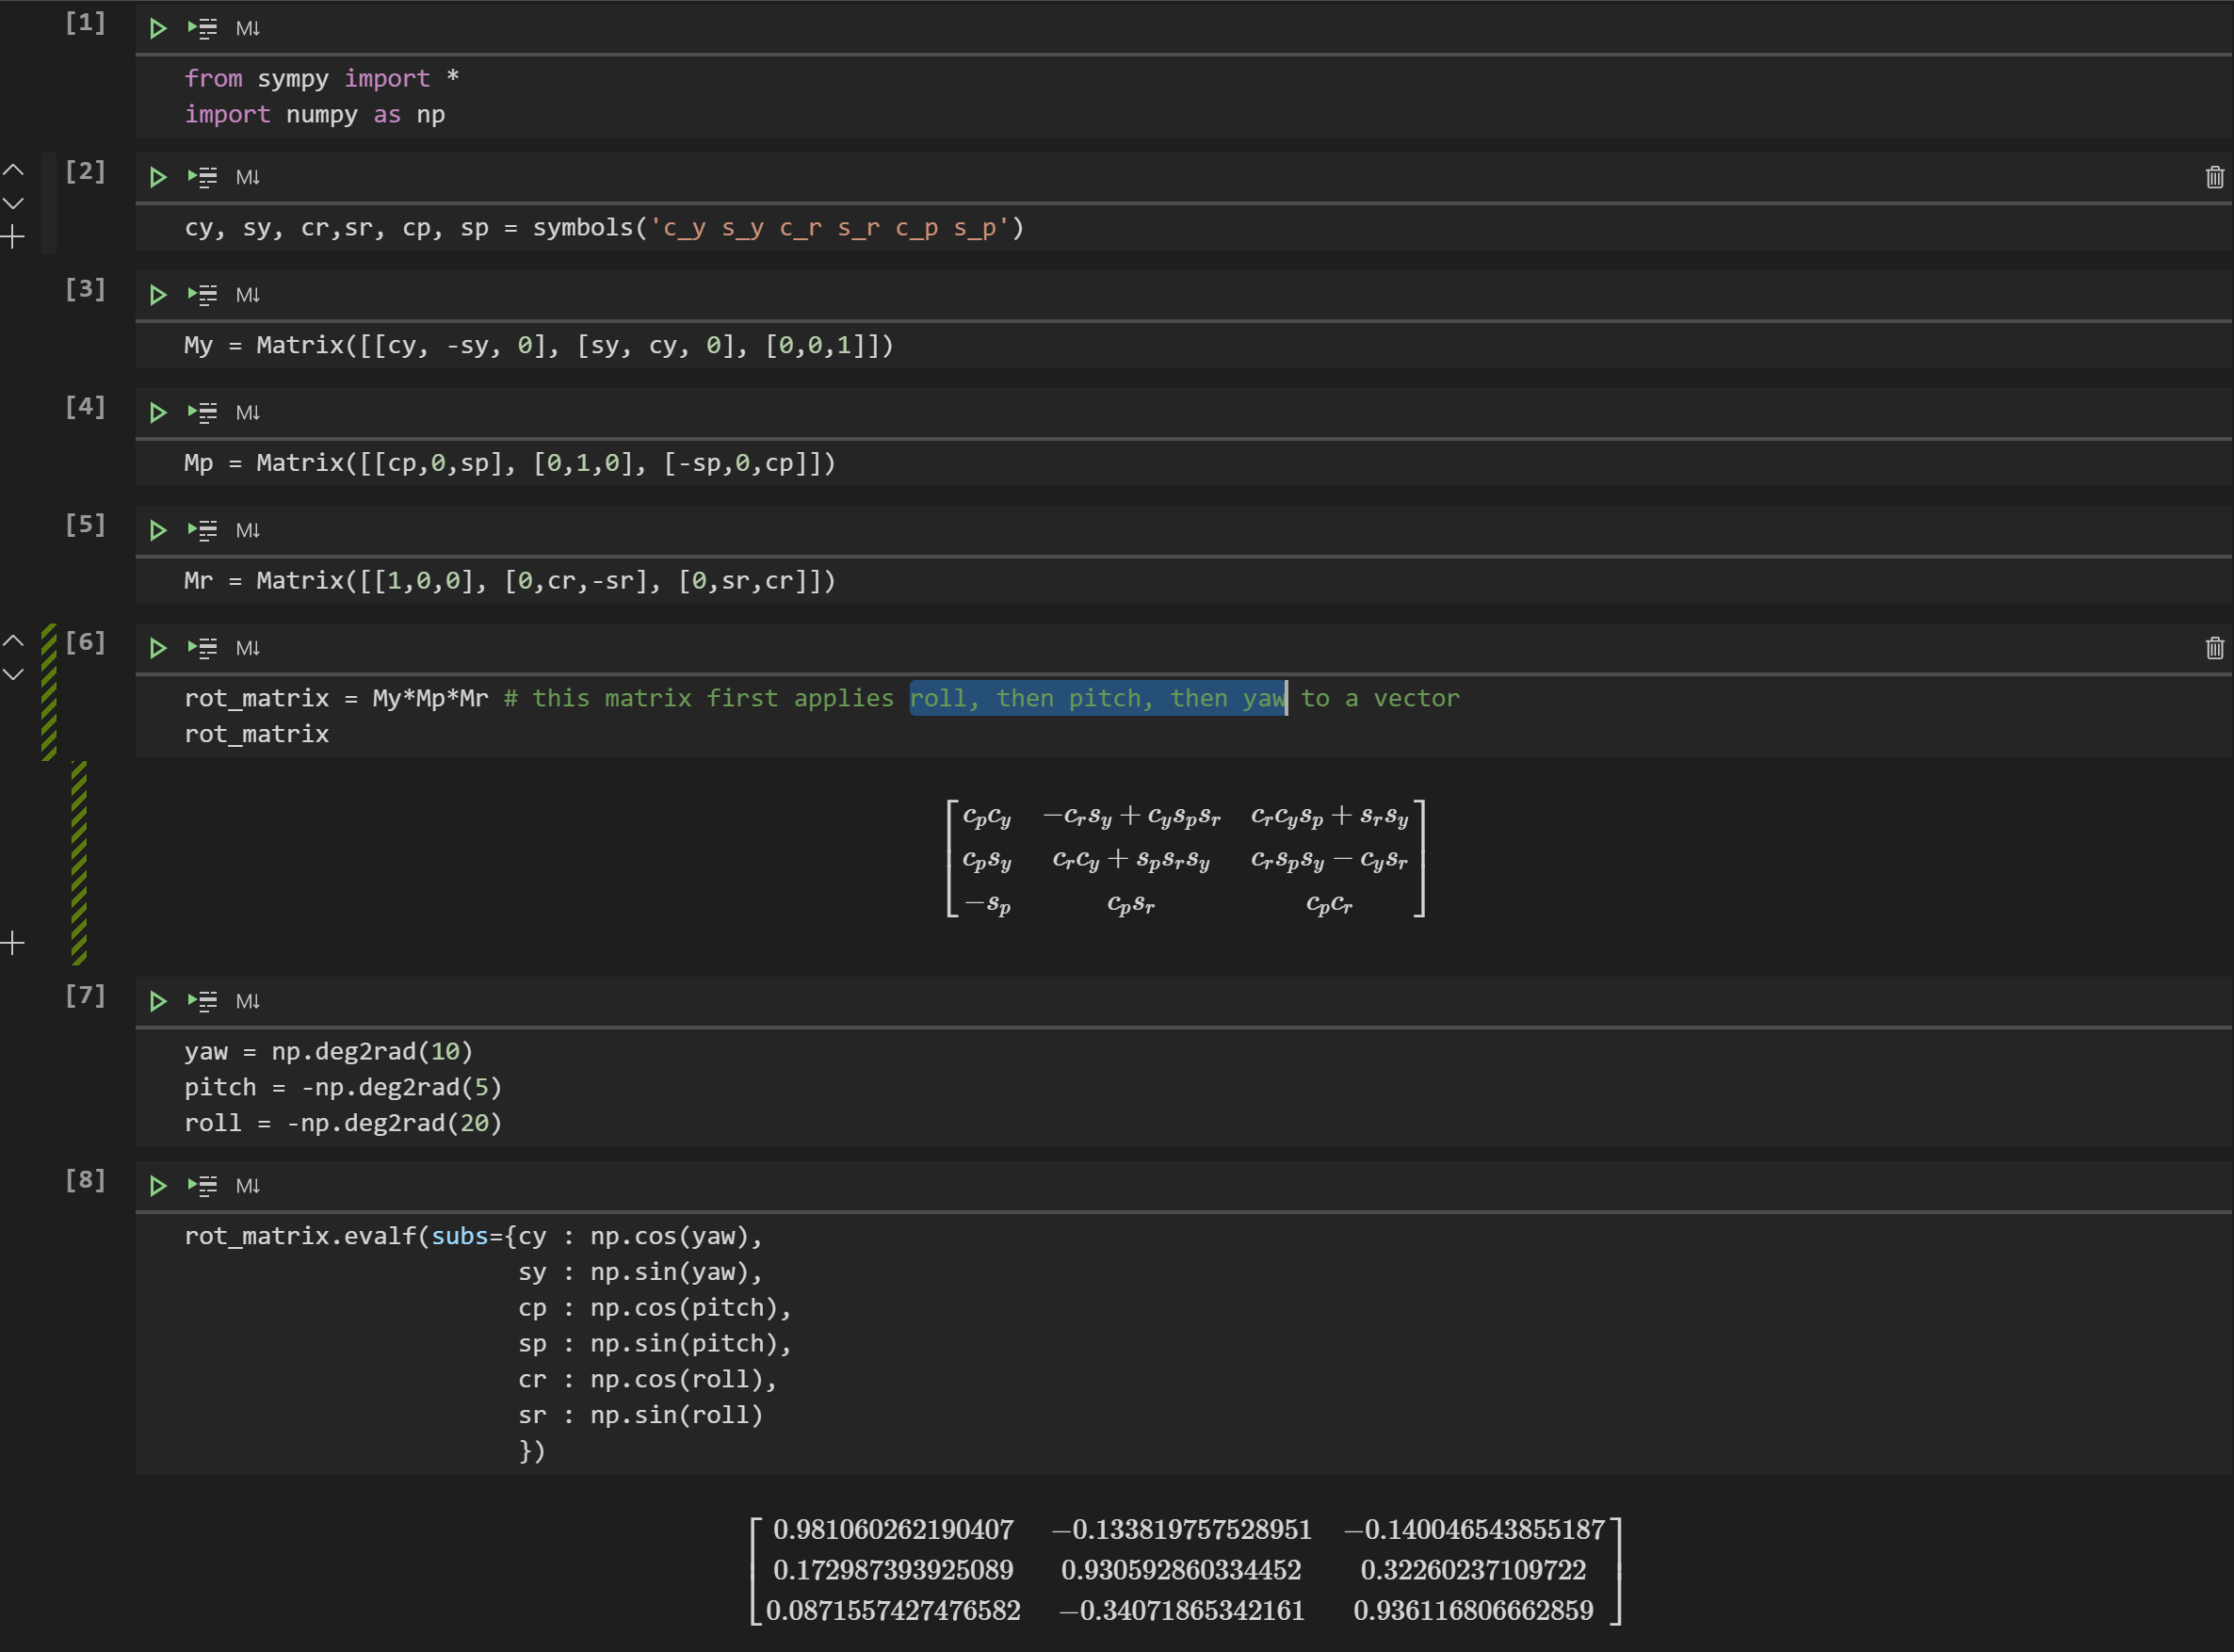
Task: Delete cell [2] using its trash icon
Action: 2214,176
